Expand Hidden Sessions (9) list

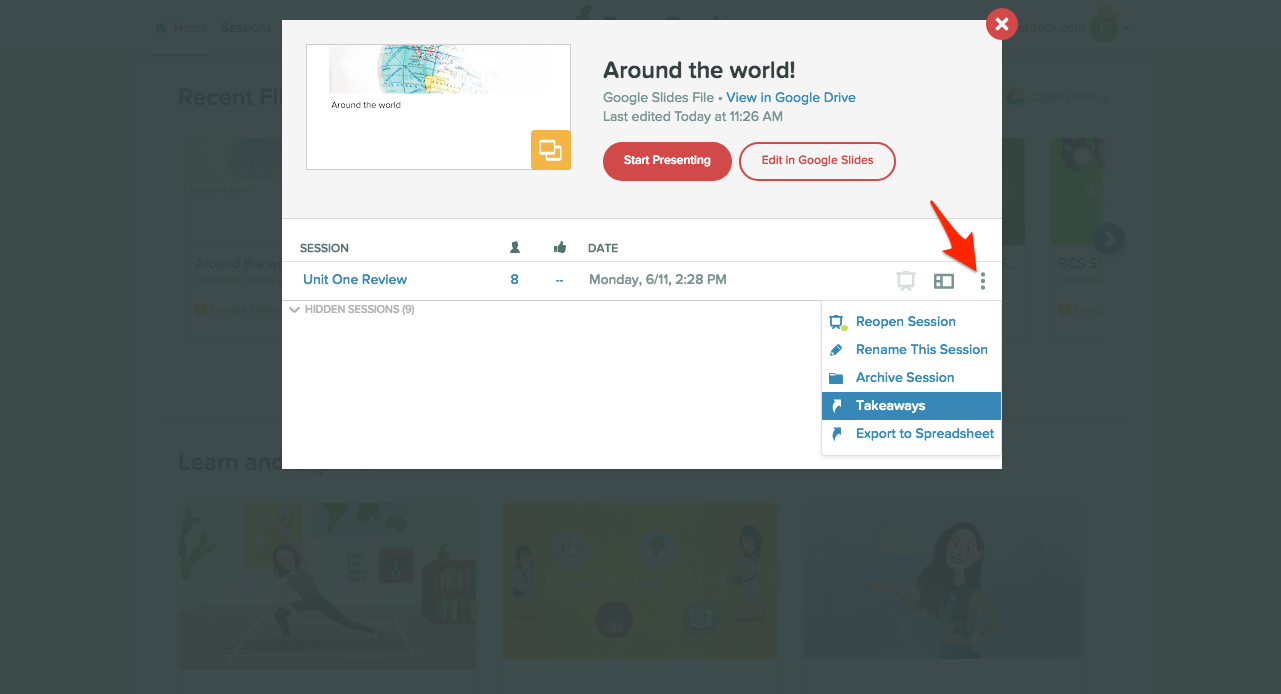[x=352, y=310]
